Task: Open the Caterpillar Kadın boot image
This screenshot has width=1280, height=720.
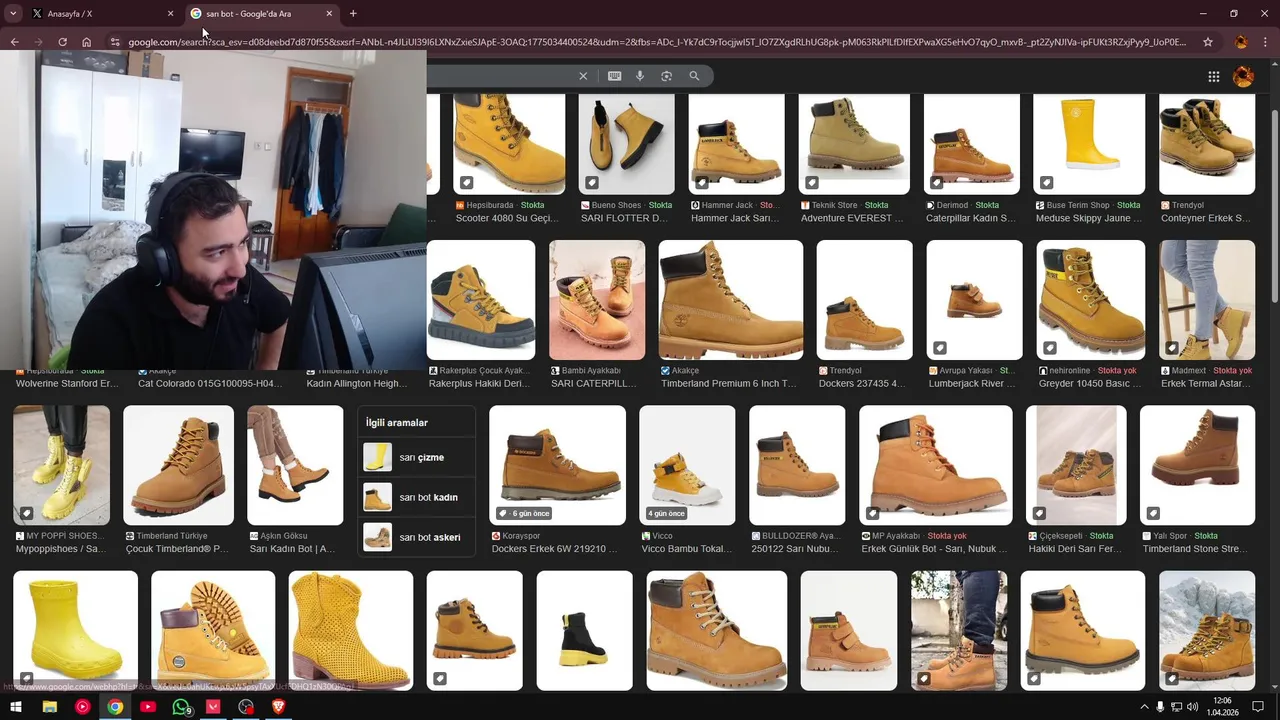Action: pos(972,143)
